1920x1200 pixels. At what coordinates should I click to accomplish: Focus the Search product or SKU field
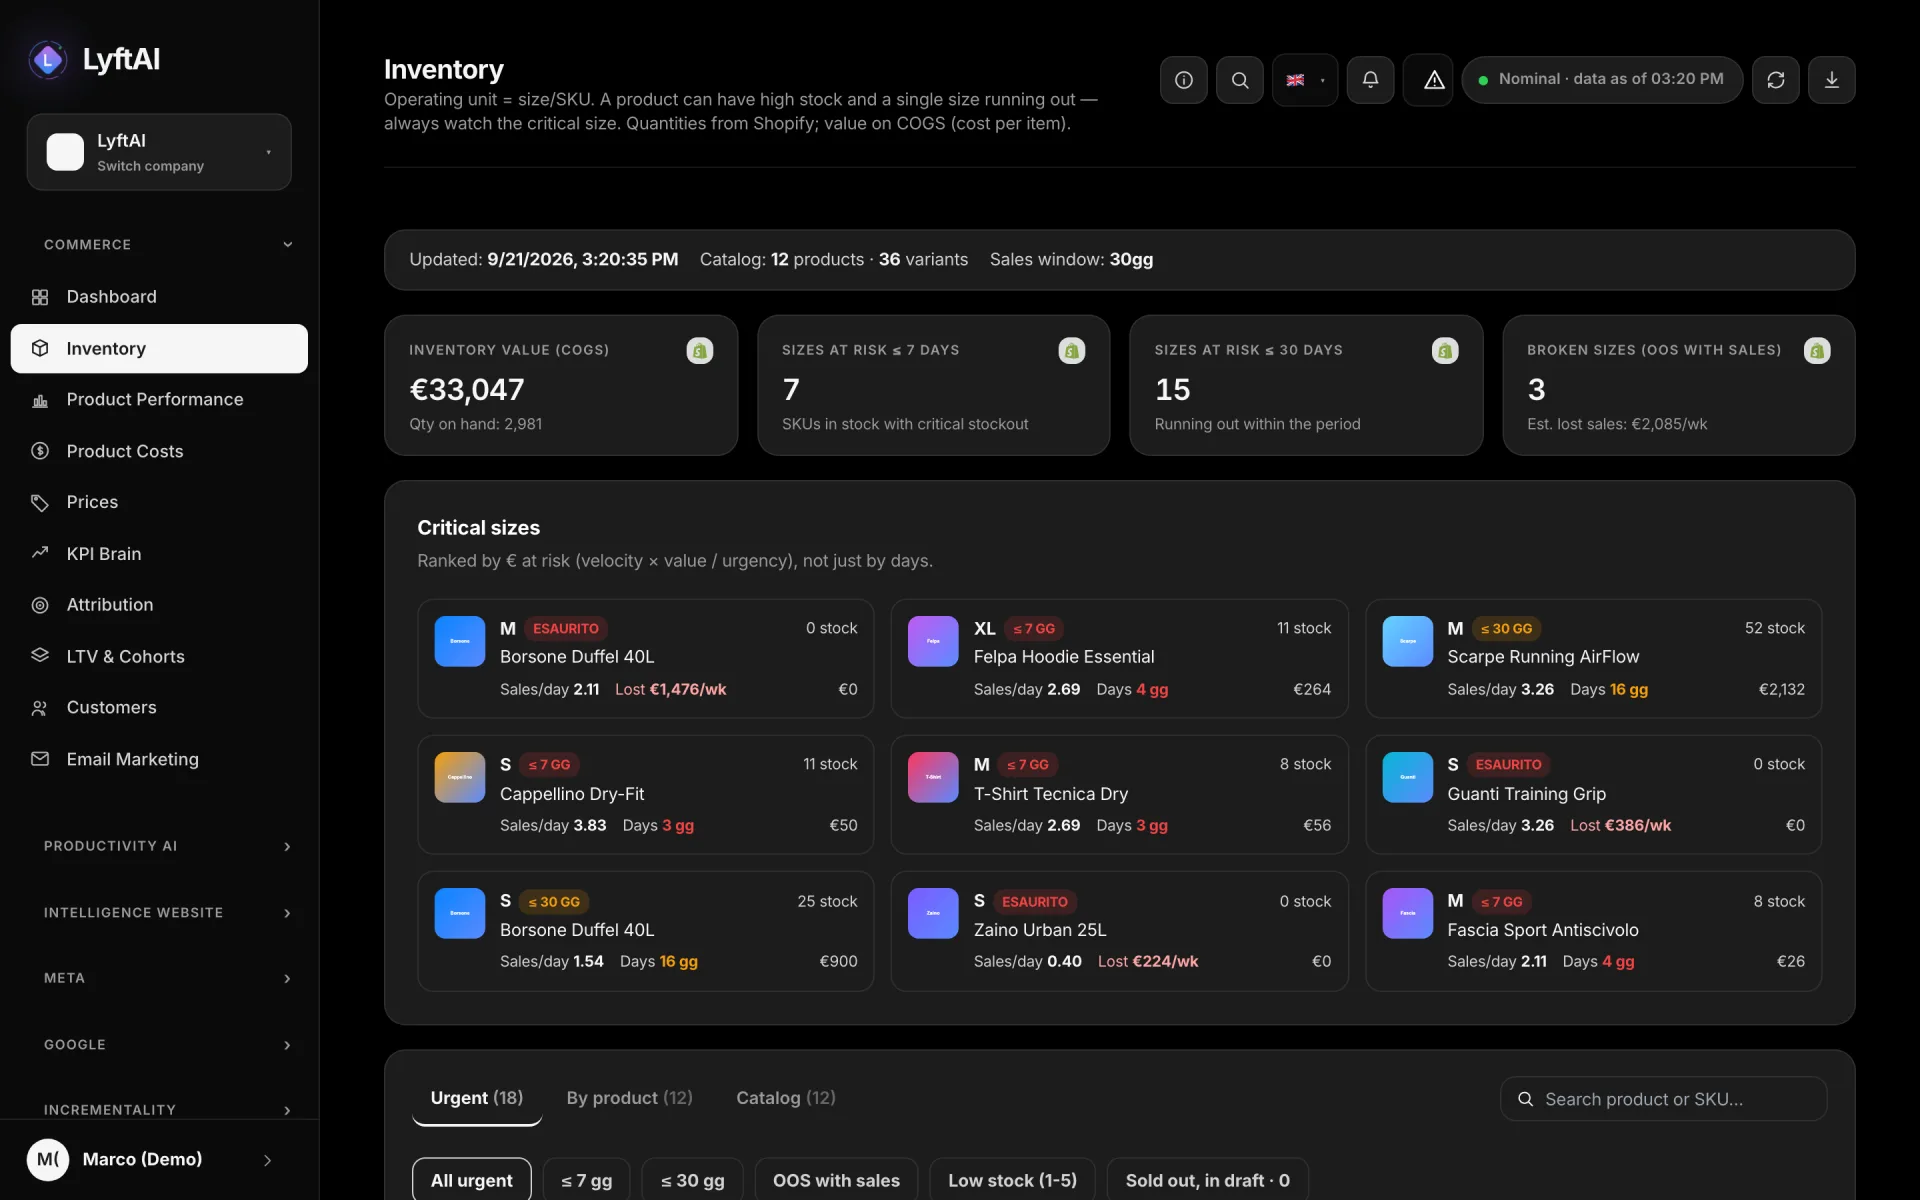tap(1663, 1099)
